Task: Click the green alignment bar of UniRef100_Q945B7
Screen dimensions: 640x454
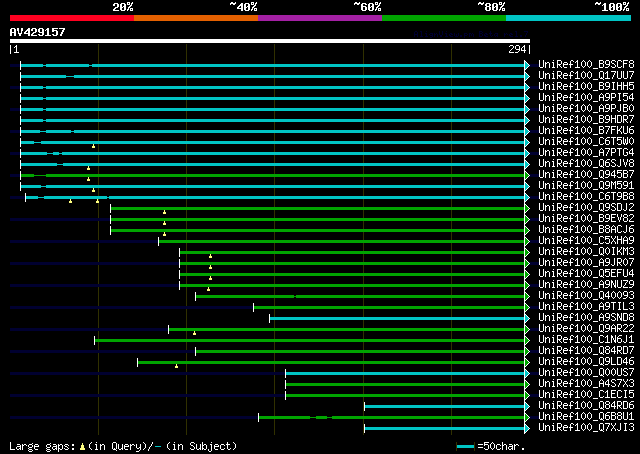Action: pyautogui.click(x=273, y=176)
